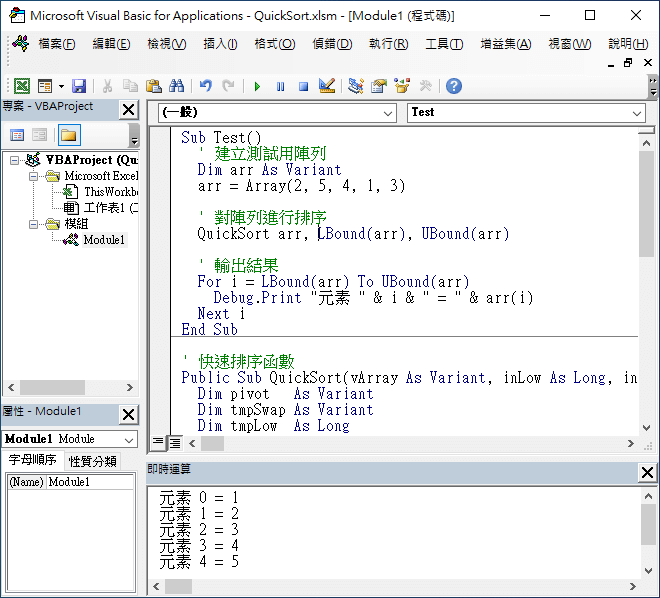This screenshot has width=660, height=598.
Task: Open the Properties Window toolbar icon
Action: pos(379,86)
